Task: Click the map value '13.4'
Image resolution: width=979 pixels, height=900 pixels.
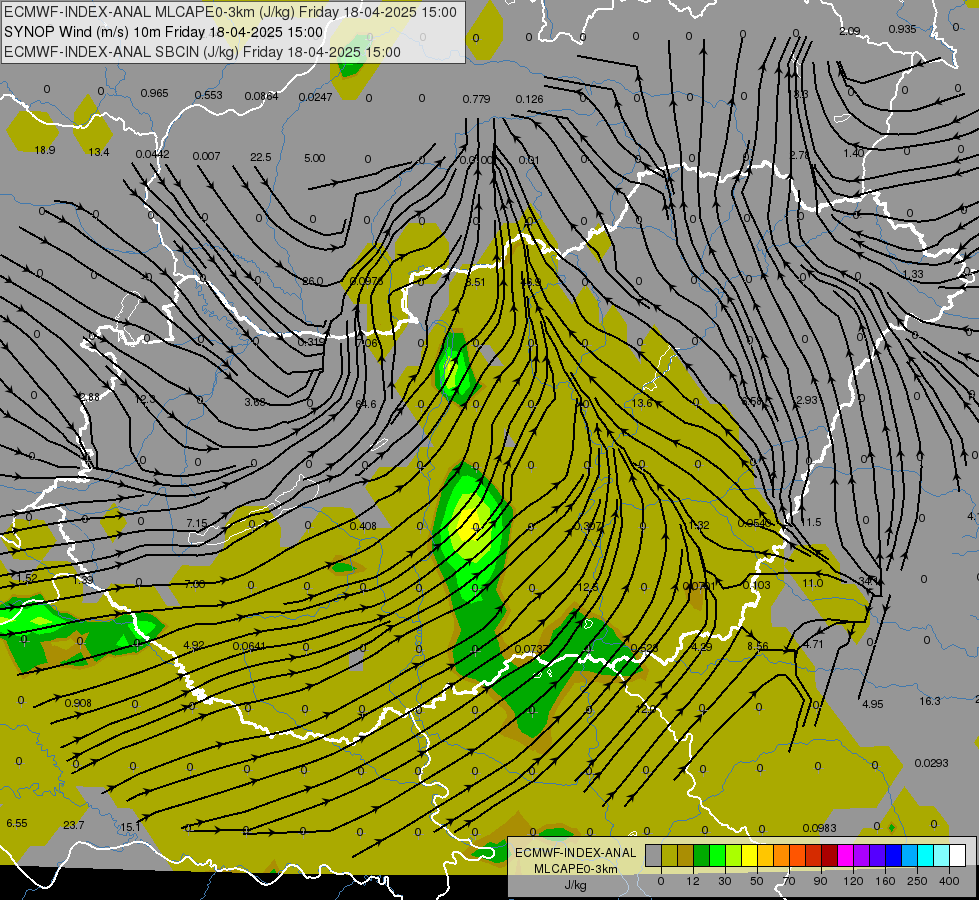Action: 99,152
